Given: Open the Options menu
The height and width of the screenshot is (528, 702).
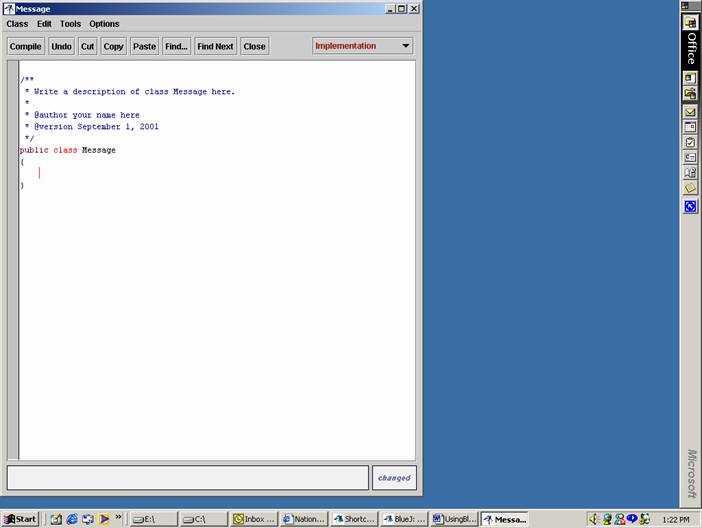Looking at the screenshot, I should coord(104,24).
